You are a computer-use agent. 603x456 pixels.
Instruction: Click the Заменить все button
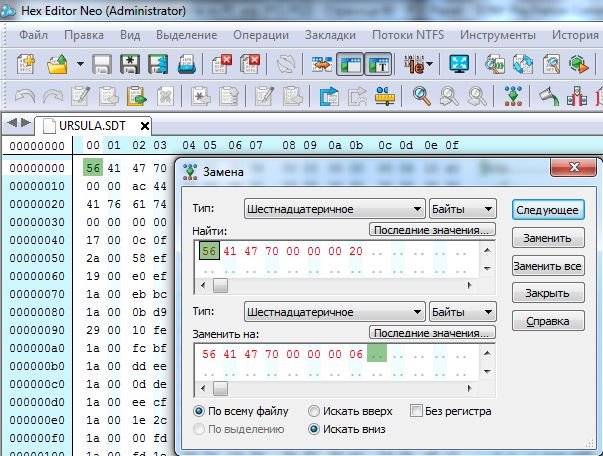[x=548, y=266]
